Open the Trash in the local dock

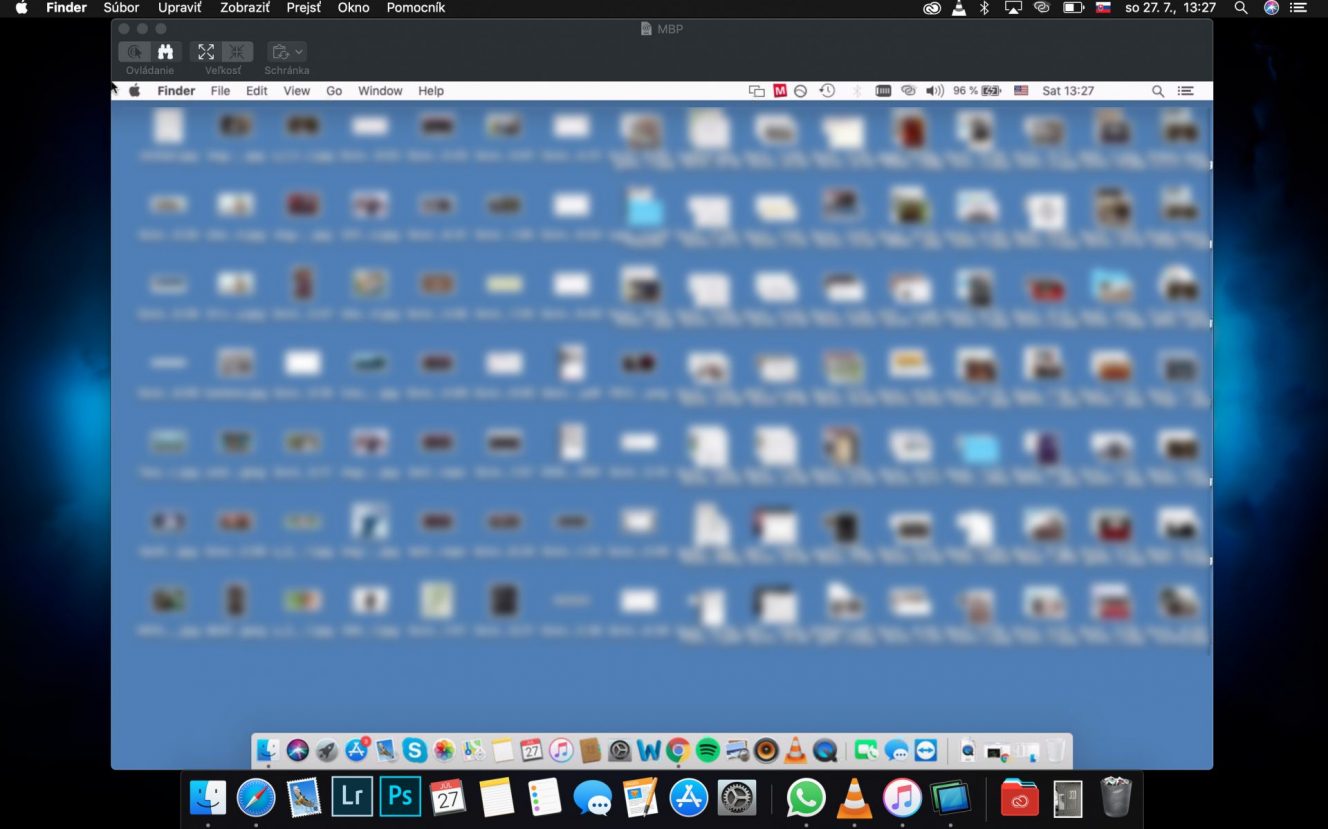[x=1116, y=797]
